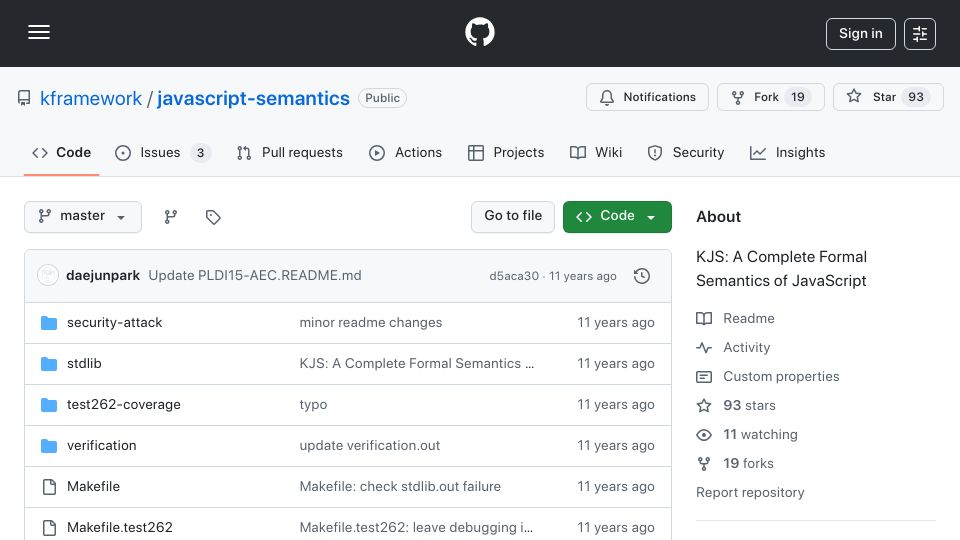
Task: View commit history clock icon
Action: coord(642,276)
